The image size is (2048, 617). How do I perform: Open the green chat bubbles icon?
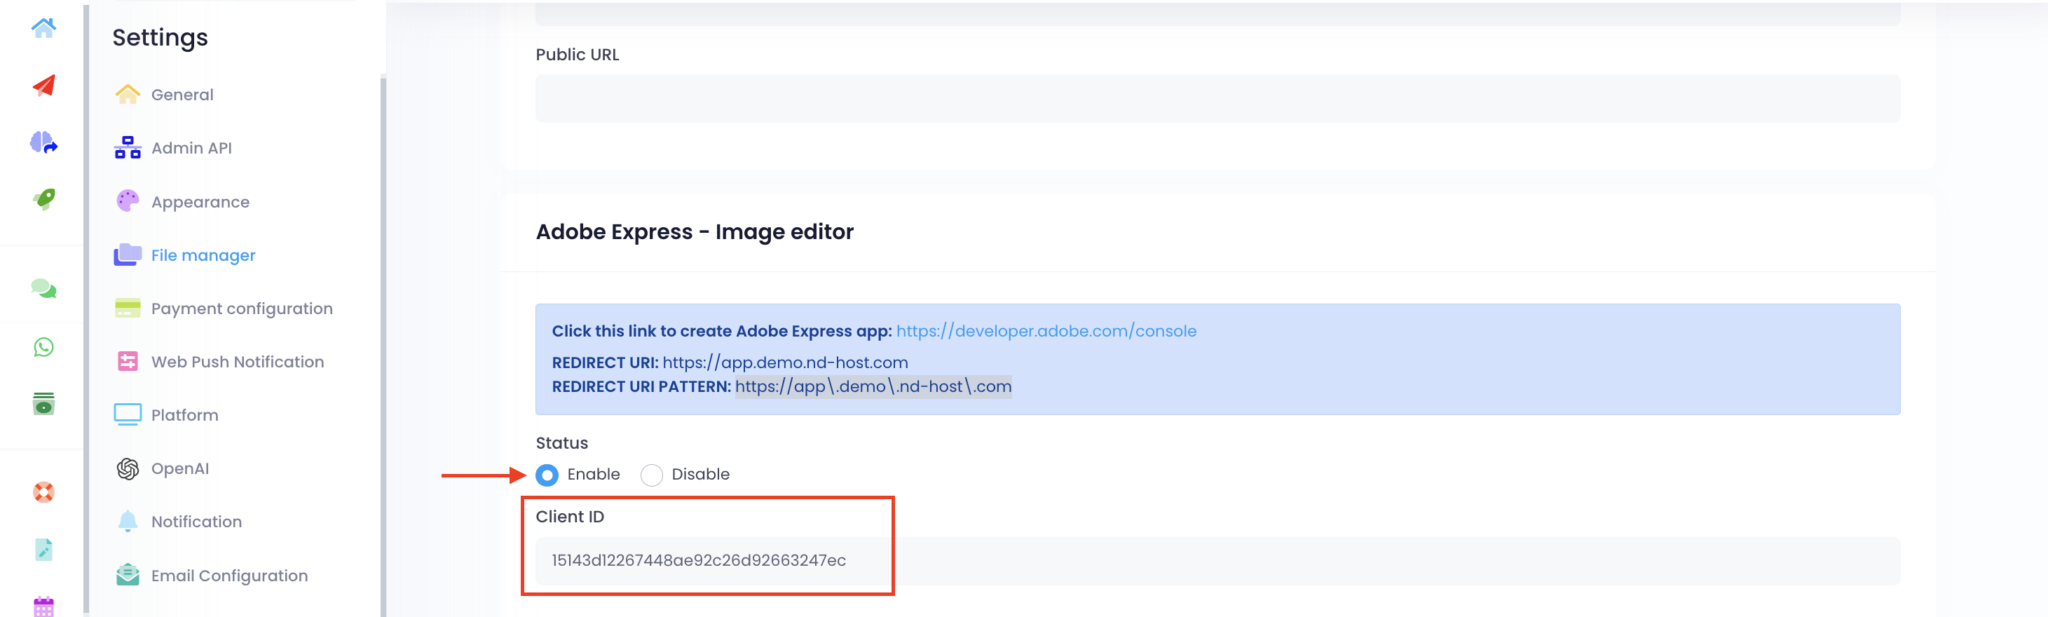tap(43, 289)
